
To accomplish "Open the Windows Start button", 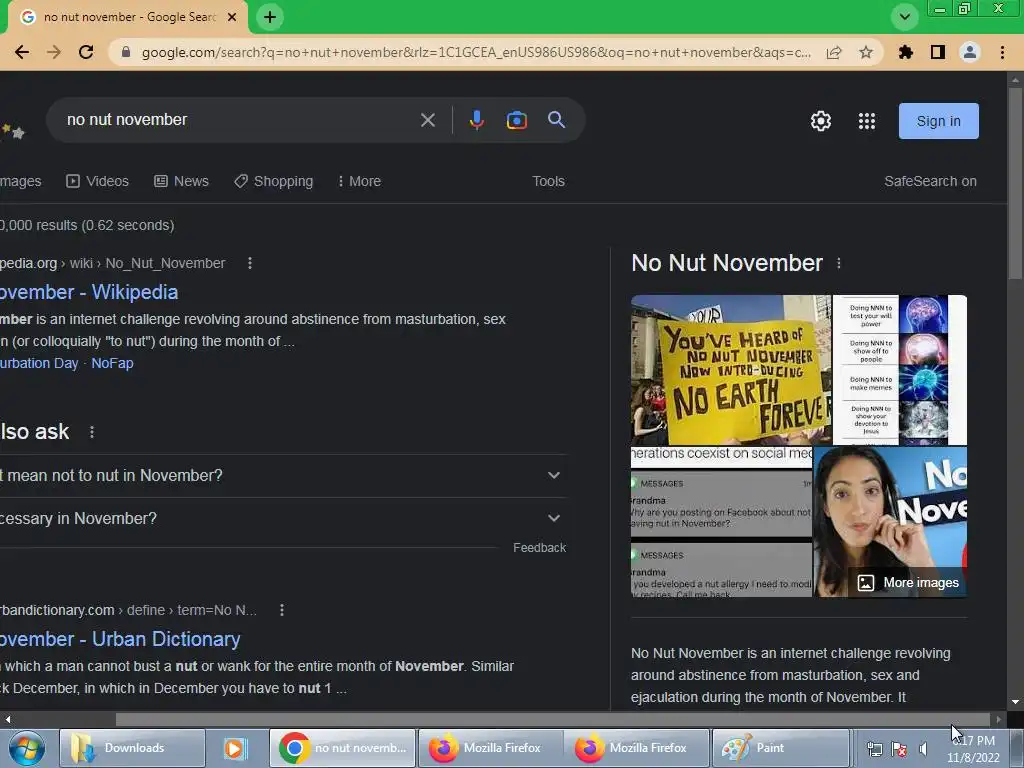I will [x=26, y=748].
